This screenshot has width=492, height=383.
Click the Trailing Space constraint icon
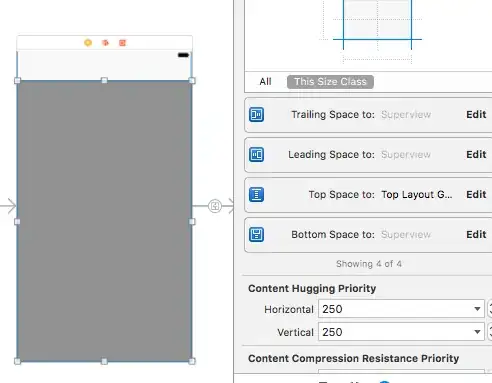[256, 115]
